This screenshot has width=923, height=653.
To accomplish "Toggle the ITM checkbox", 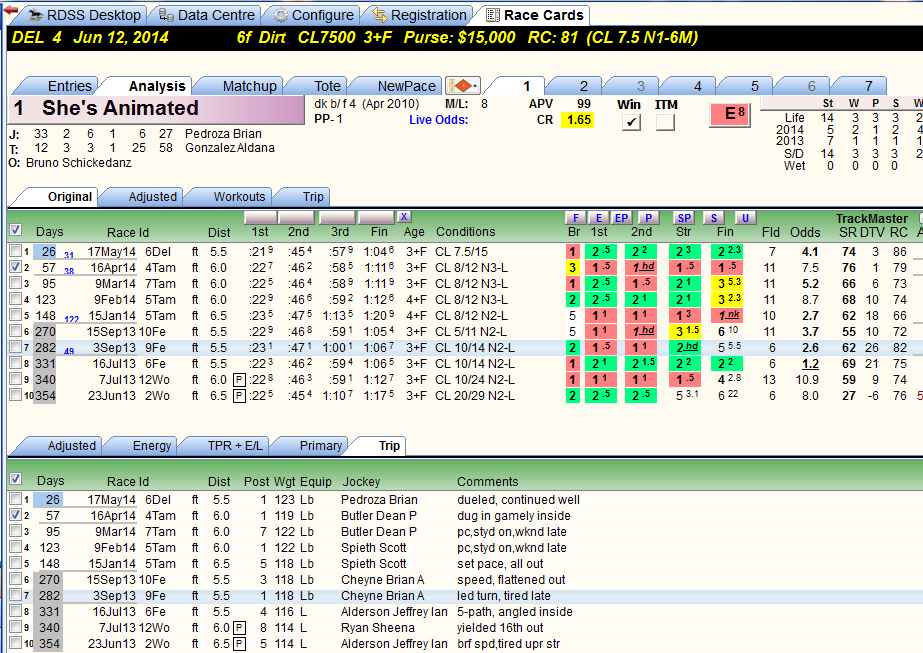I will point(665,122).
